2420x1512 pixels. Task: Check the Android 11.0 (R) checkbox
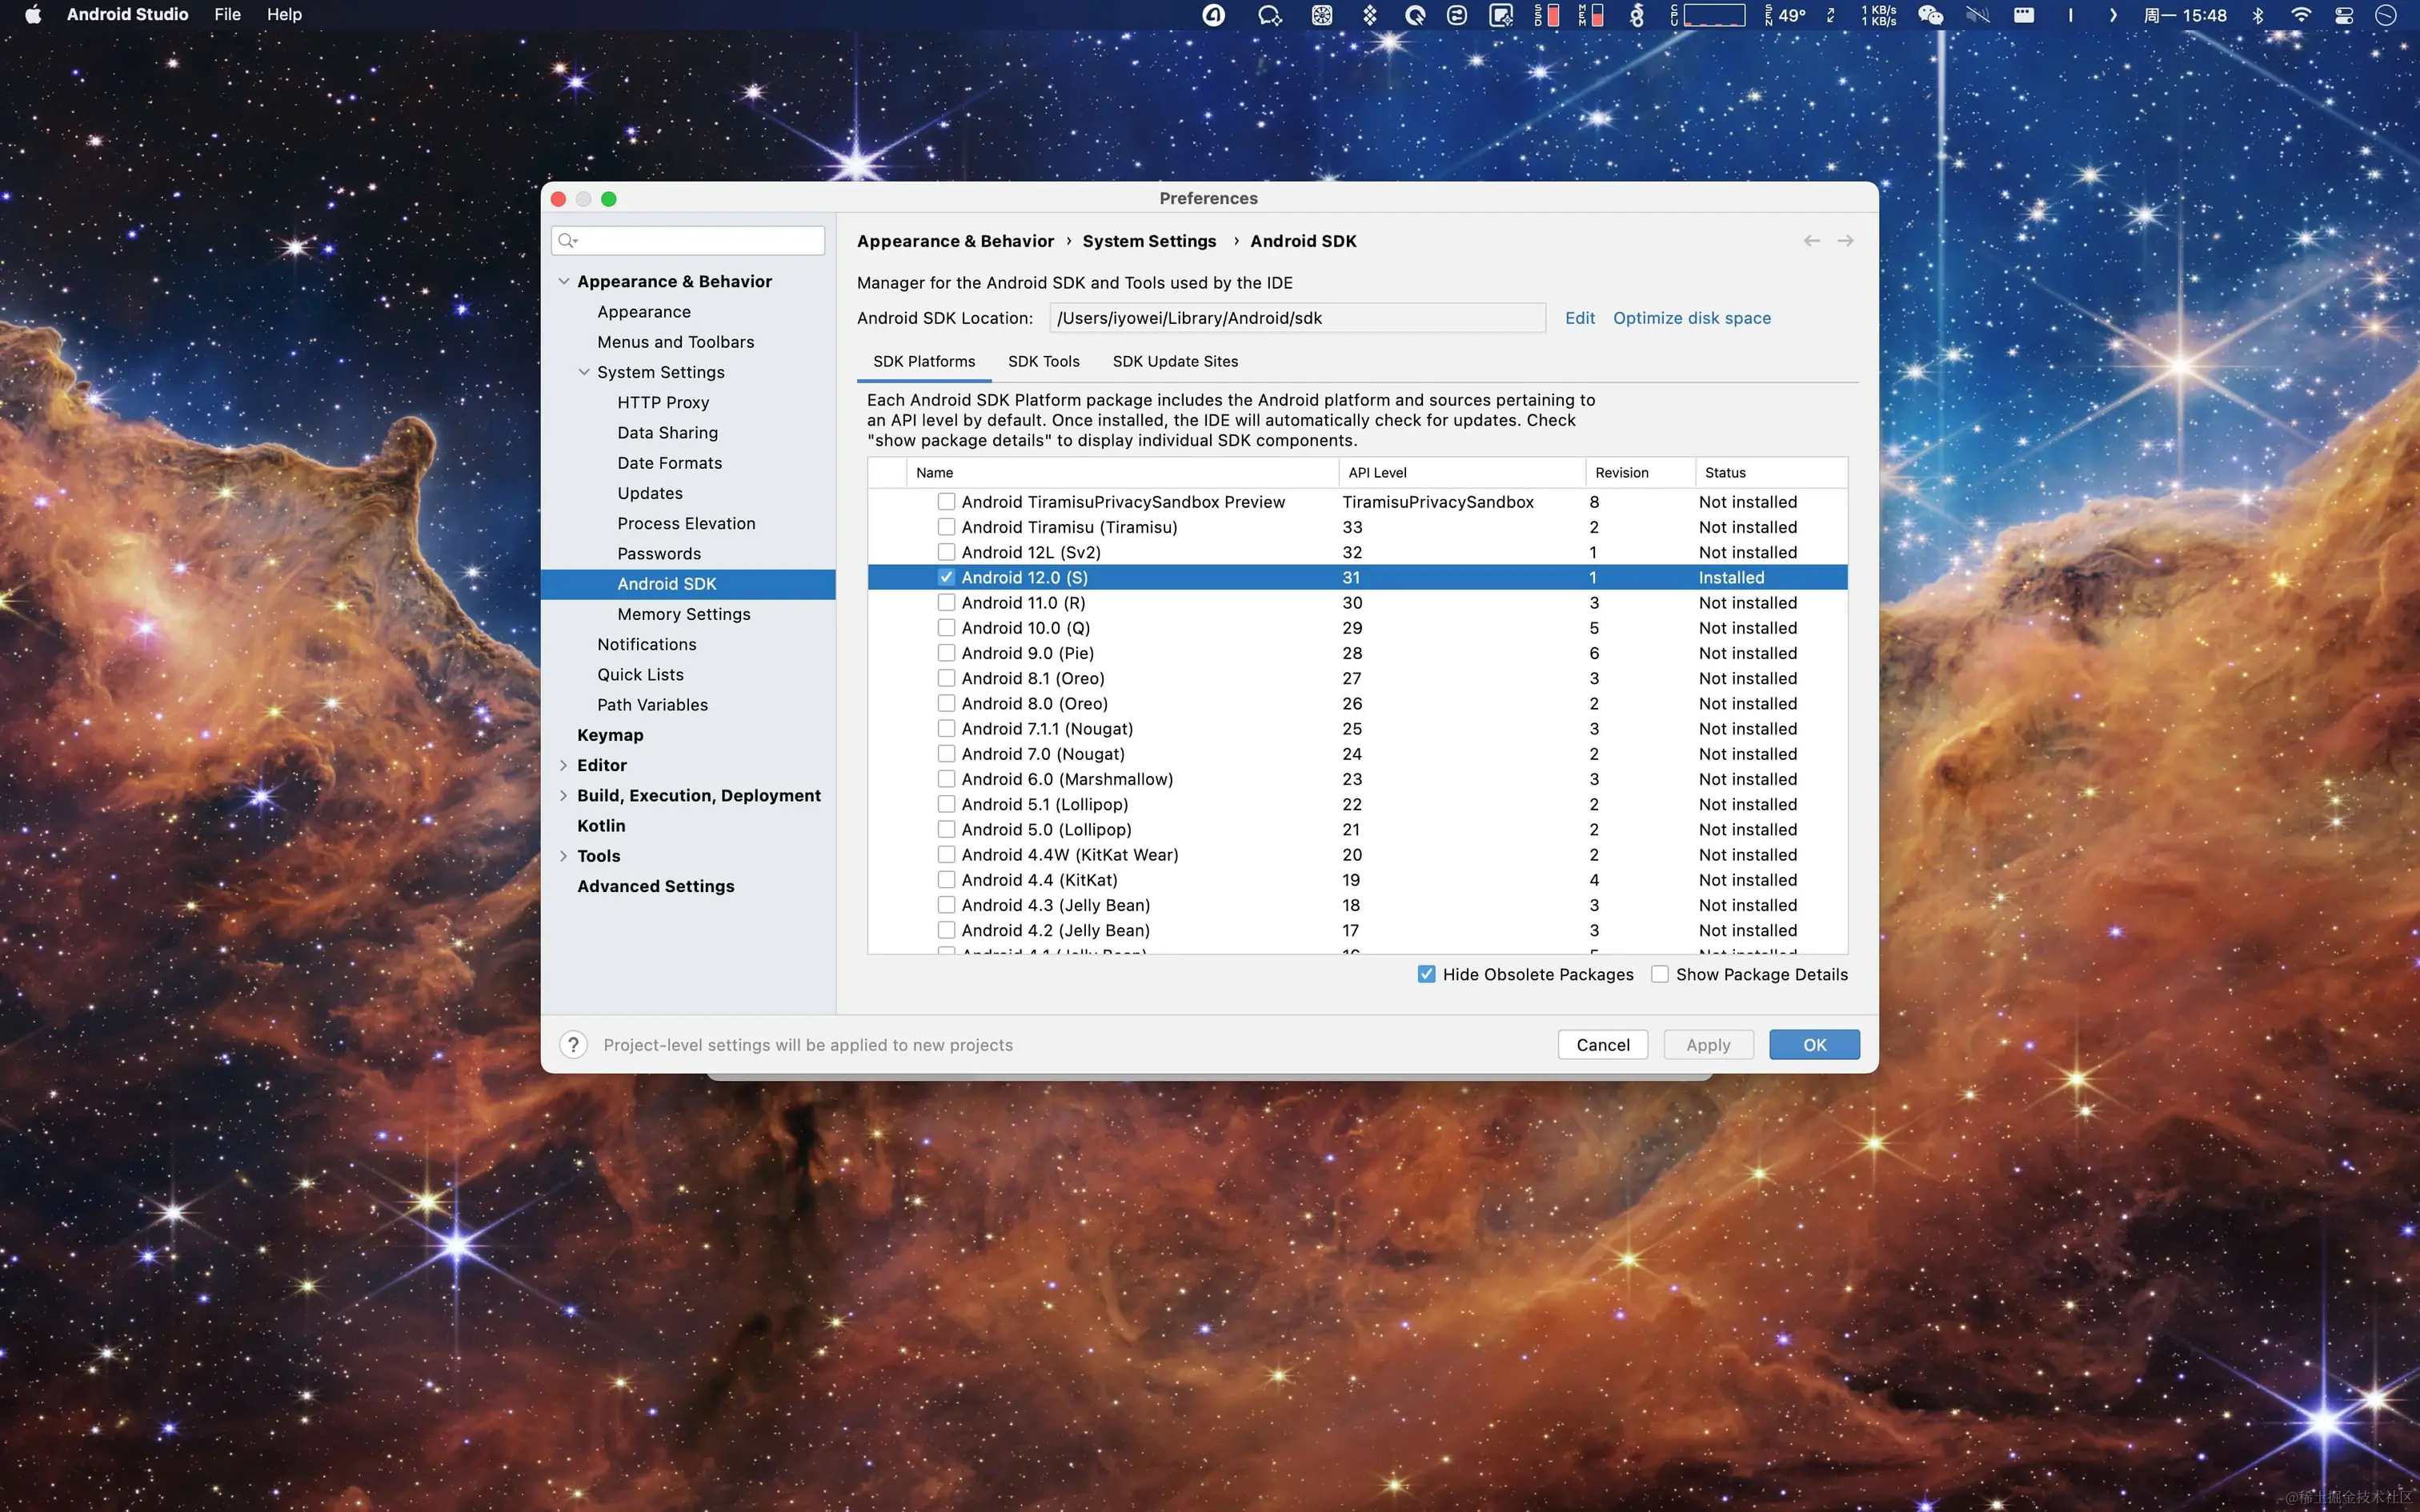[946, 603]
